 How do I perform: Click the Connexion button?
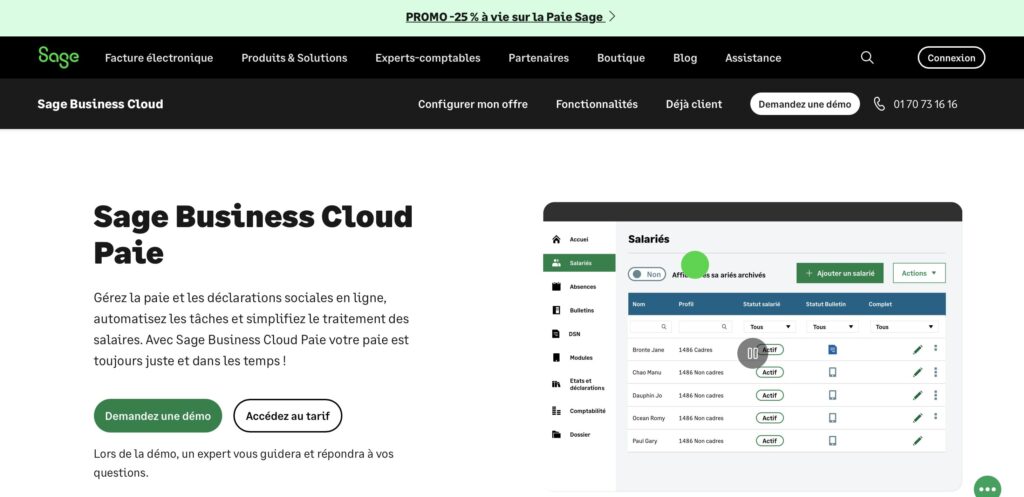click(x=952, y=57)
